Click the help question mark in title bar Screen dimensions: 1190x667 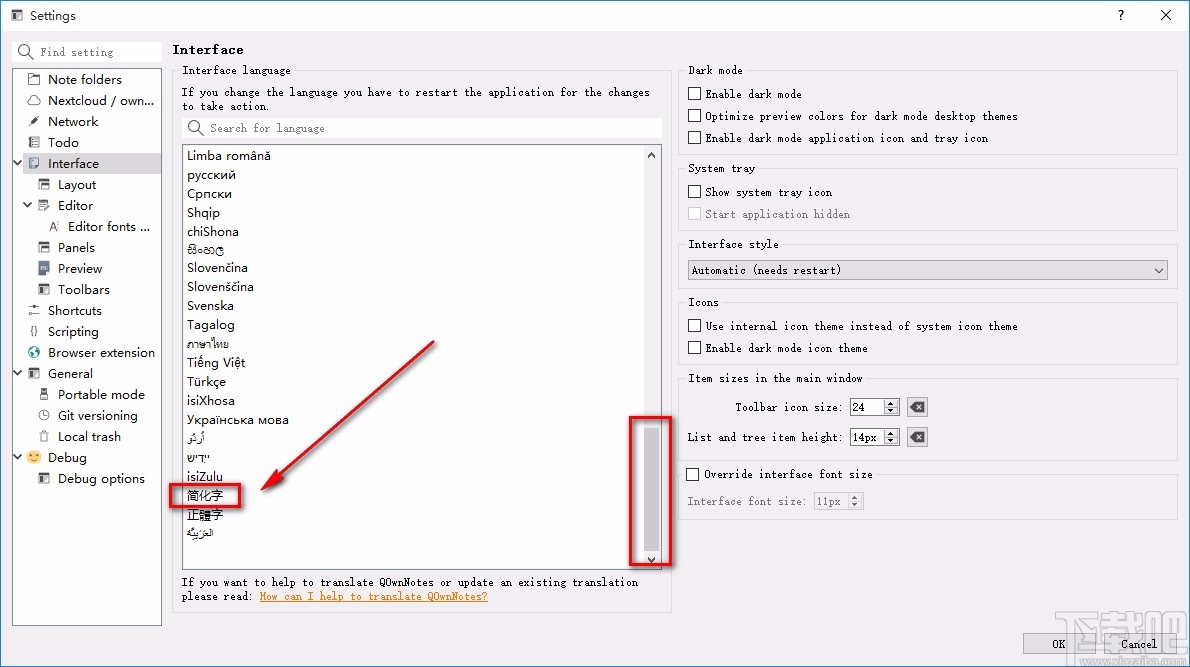tap(1121, 15)
